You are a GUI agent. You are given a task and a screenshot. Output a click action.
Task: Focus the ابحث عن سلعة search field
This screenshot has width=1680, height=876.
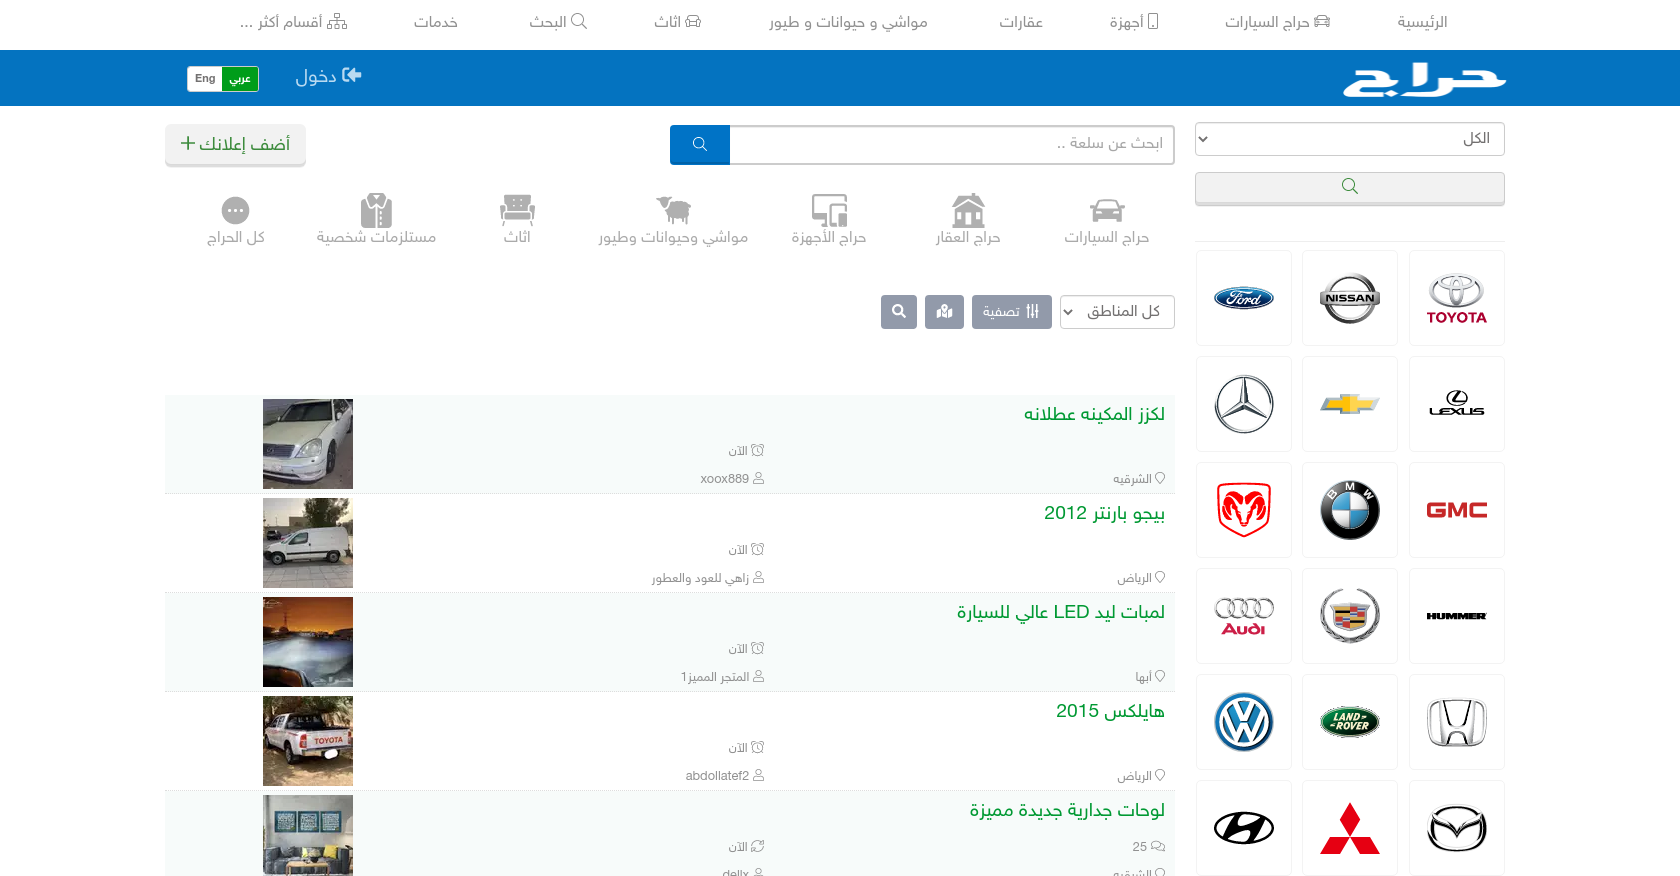952,145
